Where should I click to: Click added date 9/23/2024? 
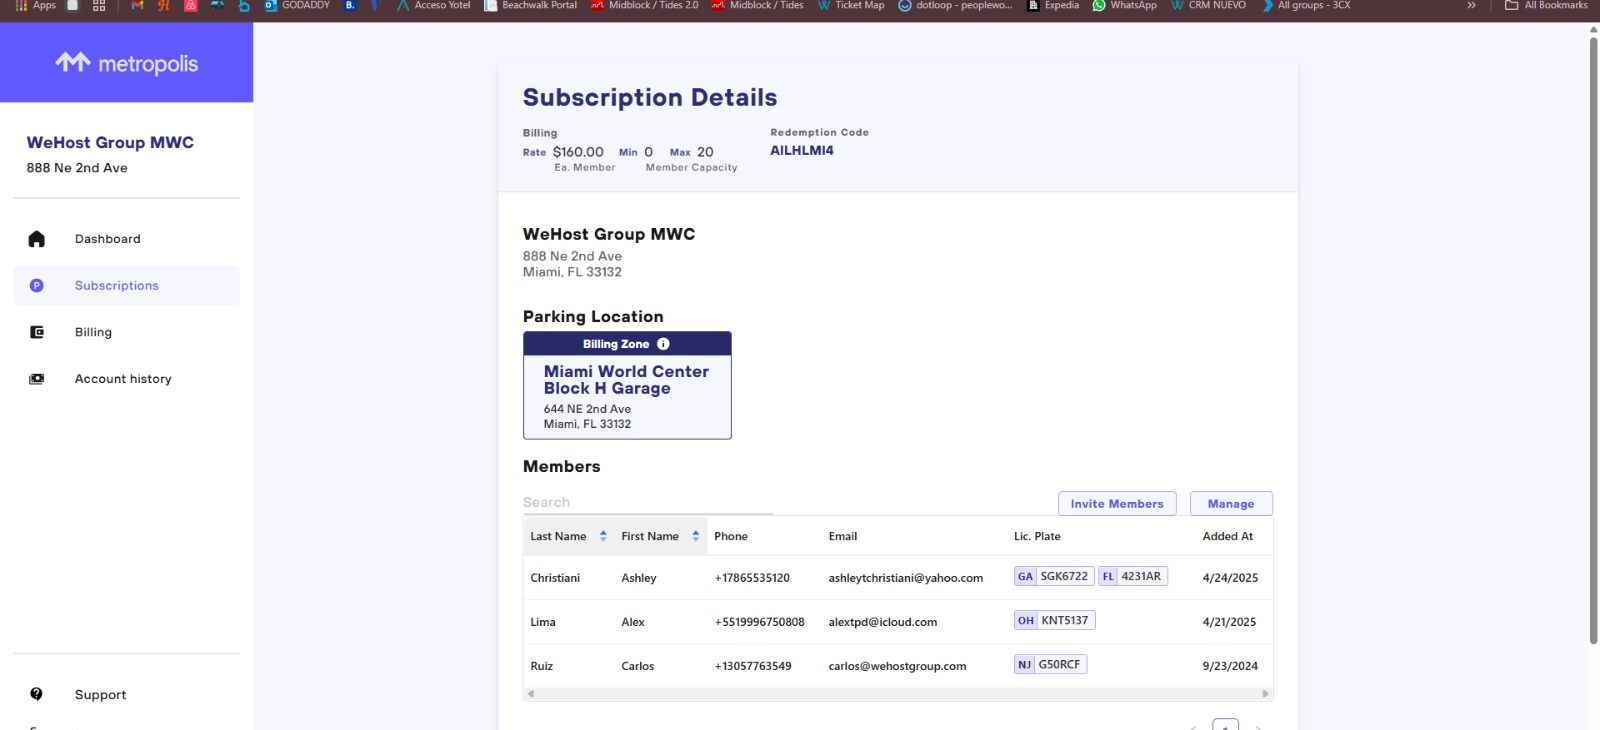[1230, 666]
